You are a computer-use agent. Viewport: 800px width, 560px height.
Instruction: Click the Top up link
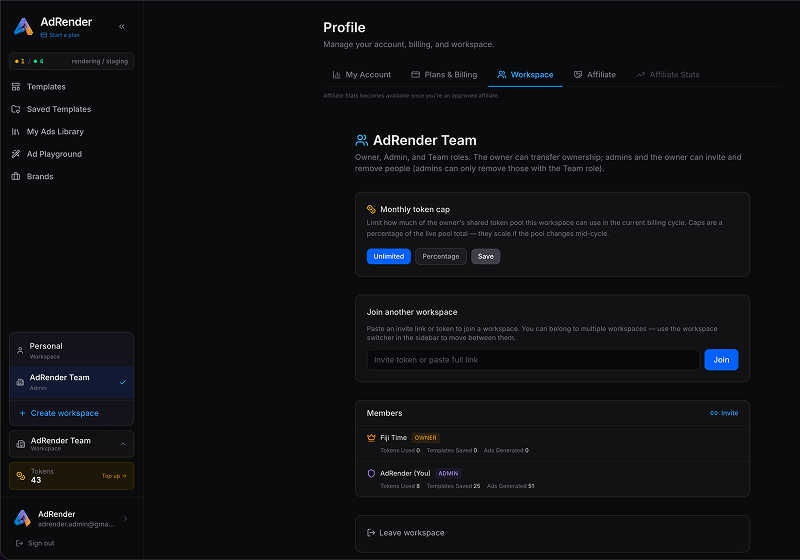pyautogui.click(x=114, y=476)
